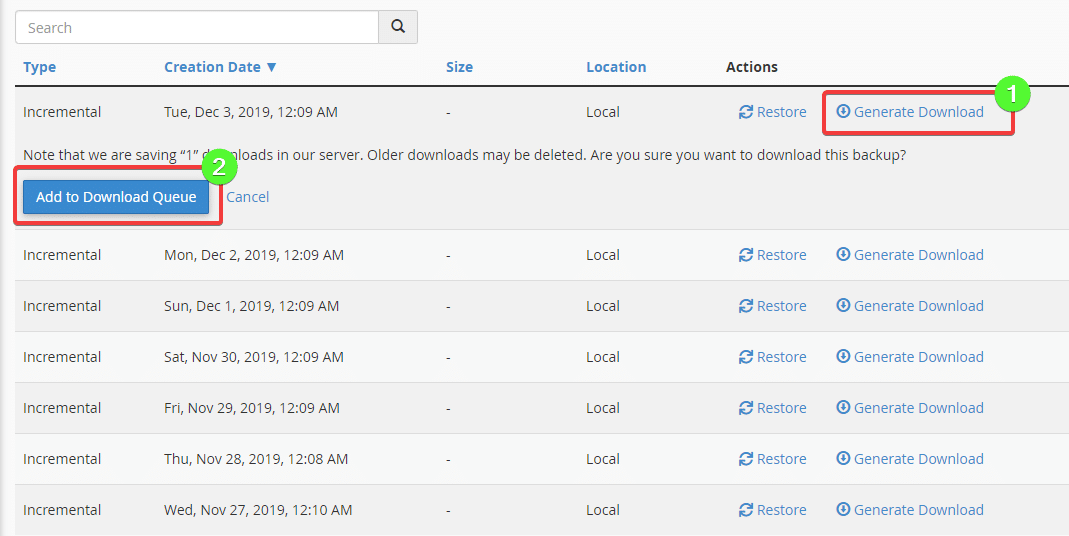
Task: Click Add to Download Queue button
Action: click(x=116, y=197)
